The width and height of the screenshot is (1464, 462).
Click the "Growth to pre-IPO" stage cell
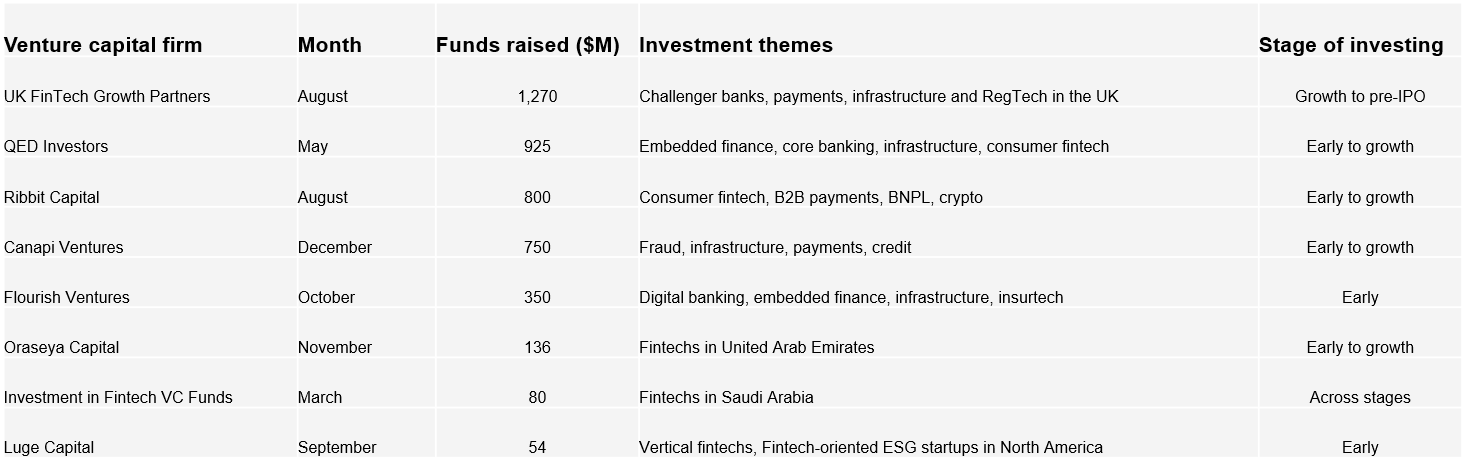pos(1359,97)
